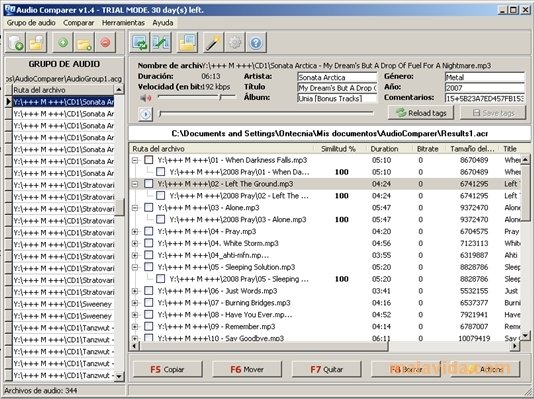This screenshot has height=399, width=534.
Task: Click the Título field My Dream's But A Drop
Action: click(x=337, y=88)
